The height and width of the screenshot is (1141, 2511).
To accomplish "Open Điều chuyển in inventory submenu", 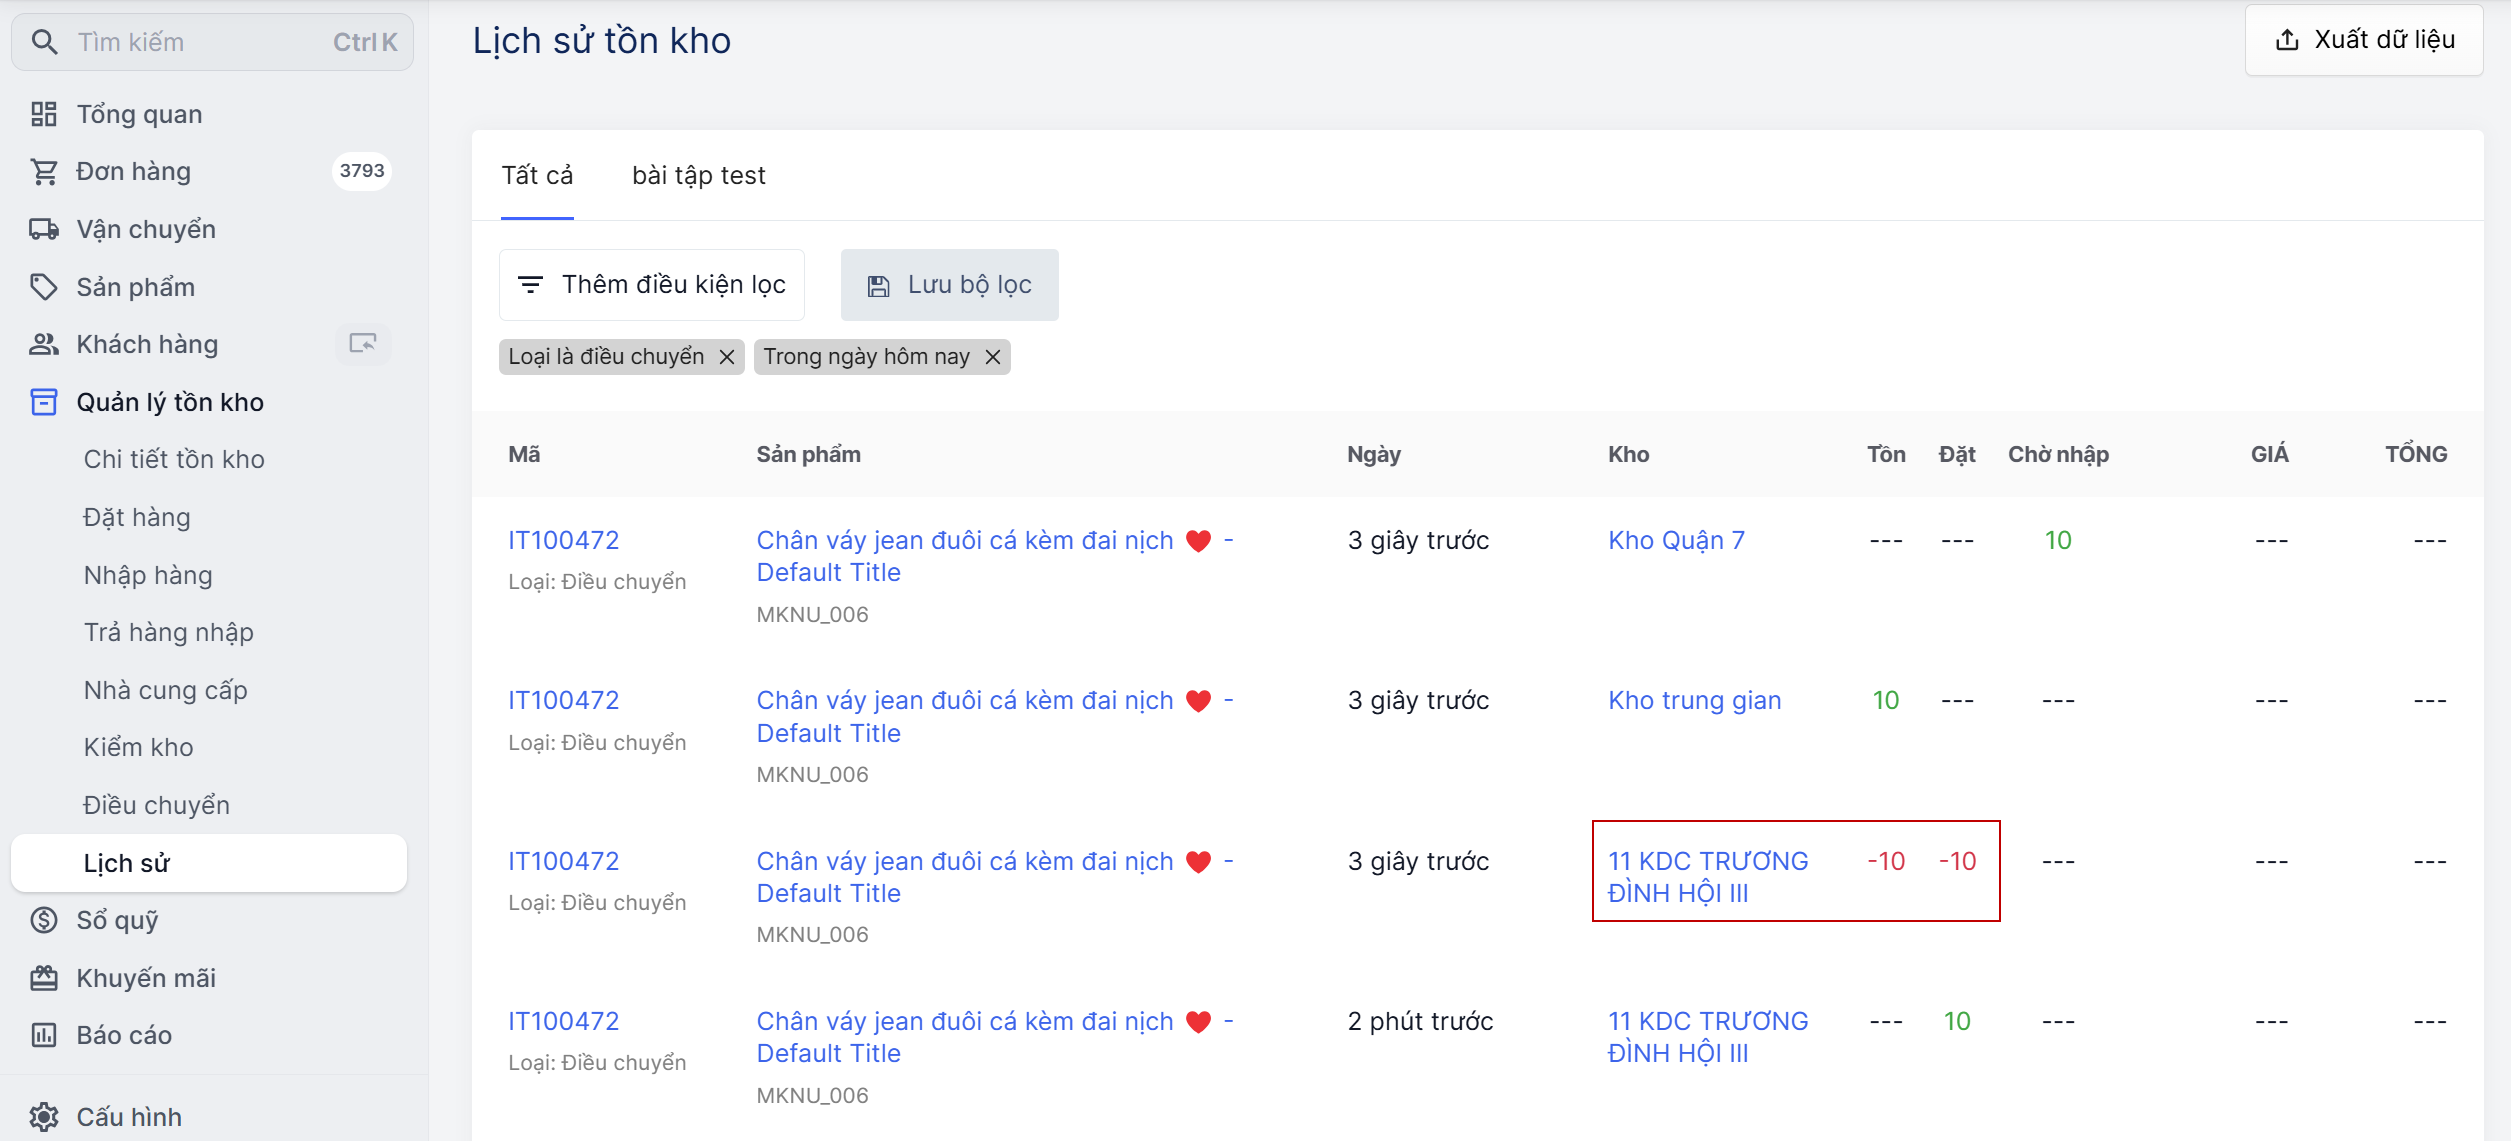I will (157, 805).
